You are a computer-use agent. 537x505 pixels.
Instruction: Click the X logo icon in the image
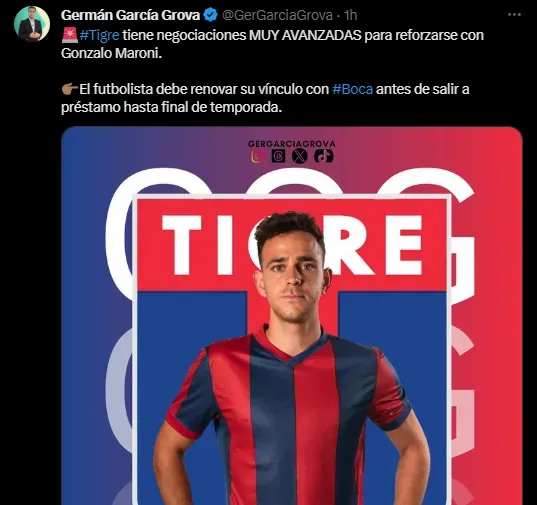point(300,156)
